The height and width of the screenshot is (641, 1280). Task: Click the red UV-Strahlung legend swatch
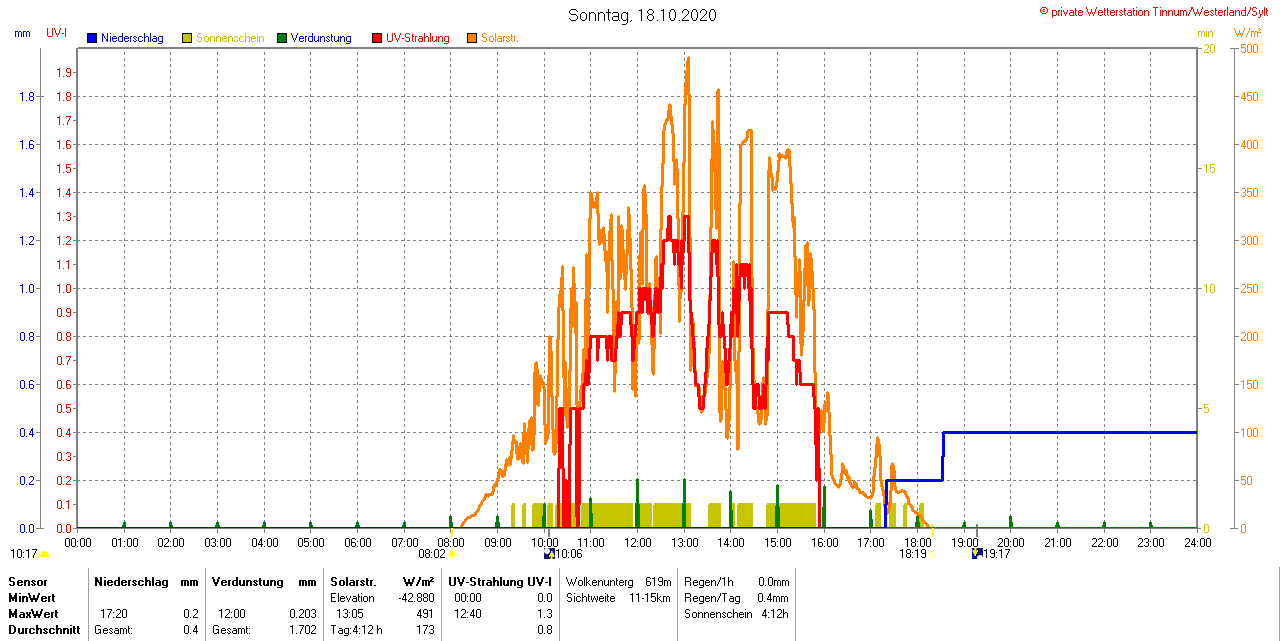(x=377, y=38)
